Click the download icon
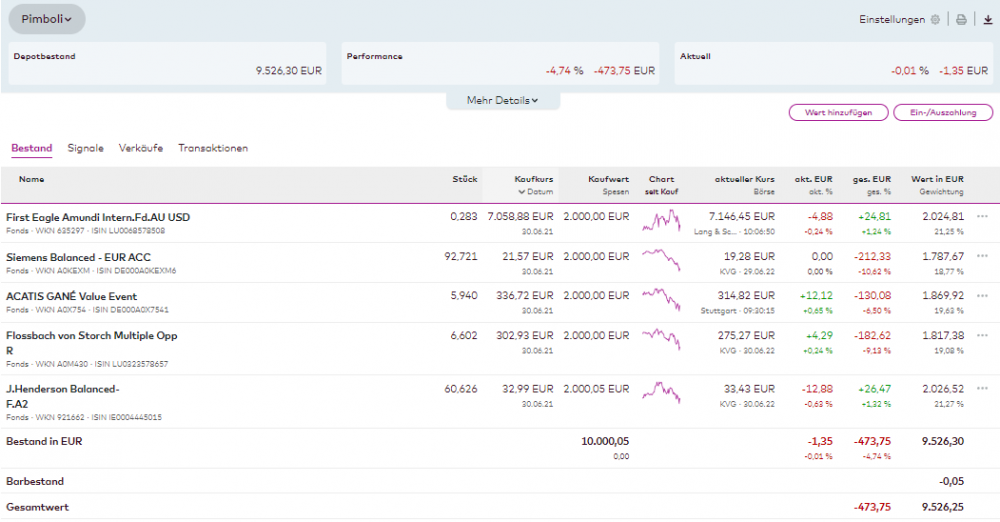The image size is (1000, 522). [988, 19]
